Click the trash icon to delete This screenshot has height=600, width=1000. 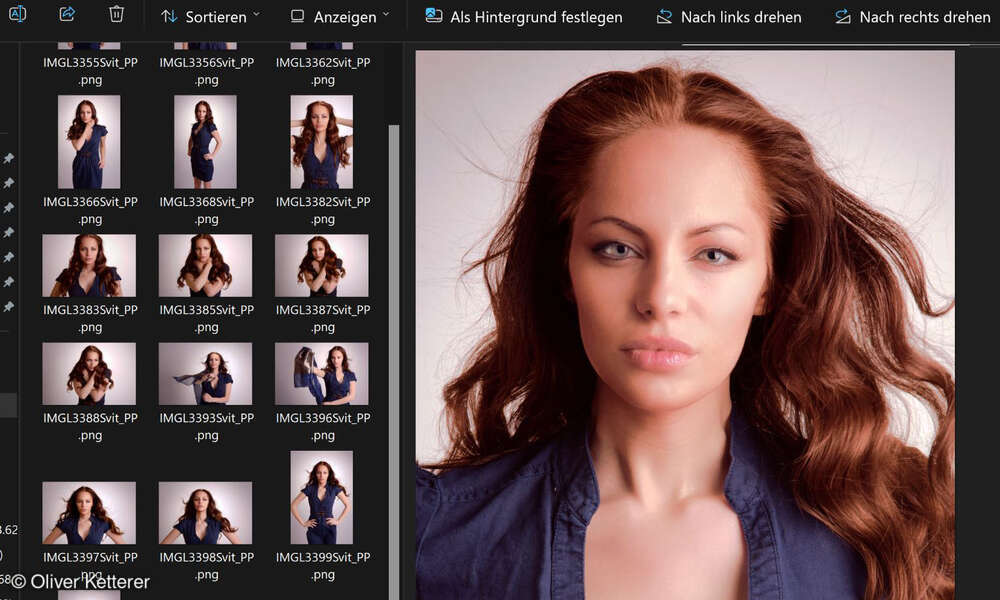(x=116, y=15)
